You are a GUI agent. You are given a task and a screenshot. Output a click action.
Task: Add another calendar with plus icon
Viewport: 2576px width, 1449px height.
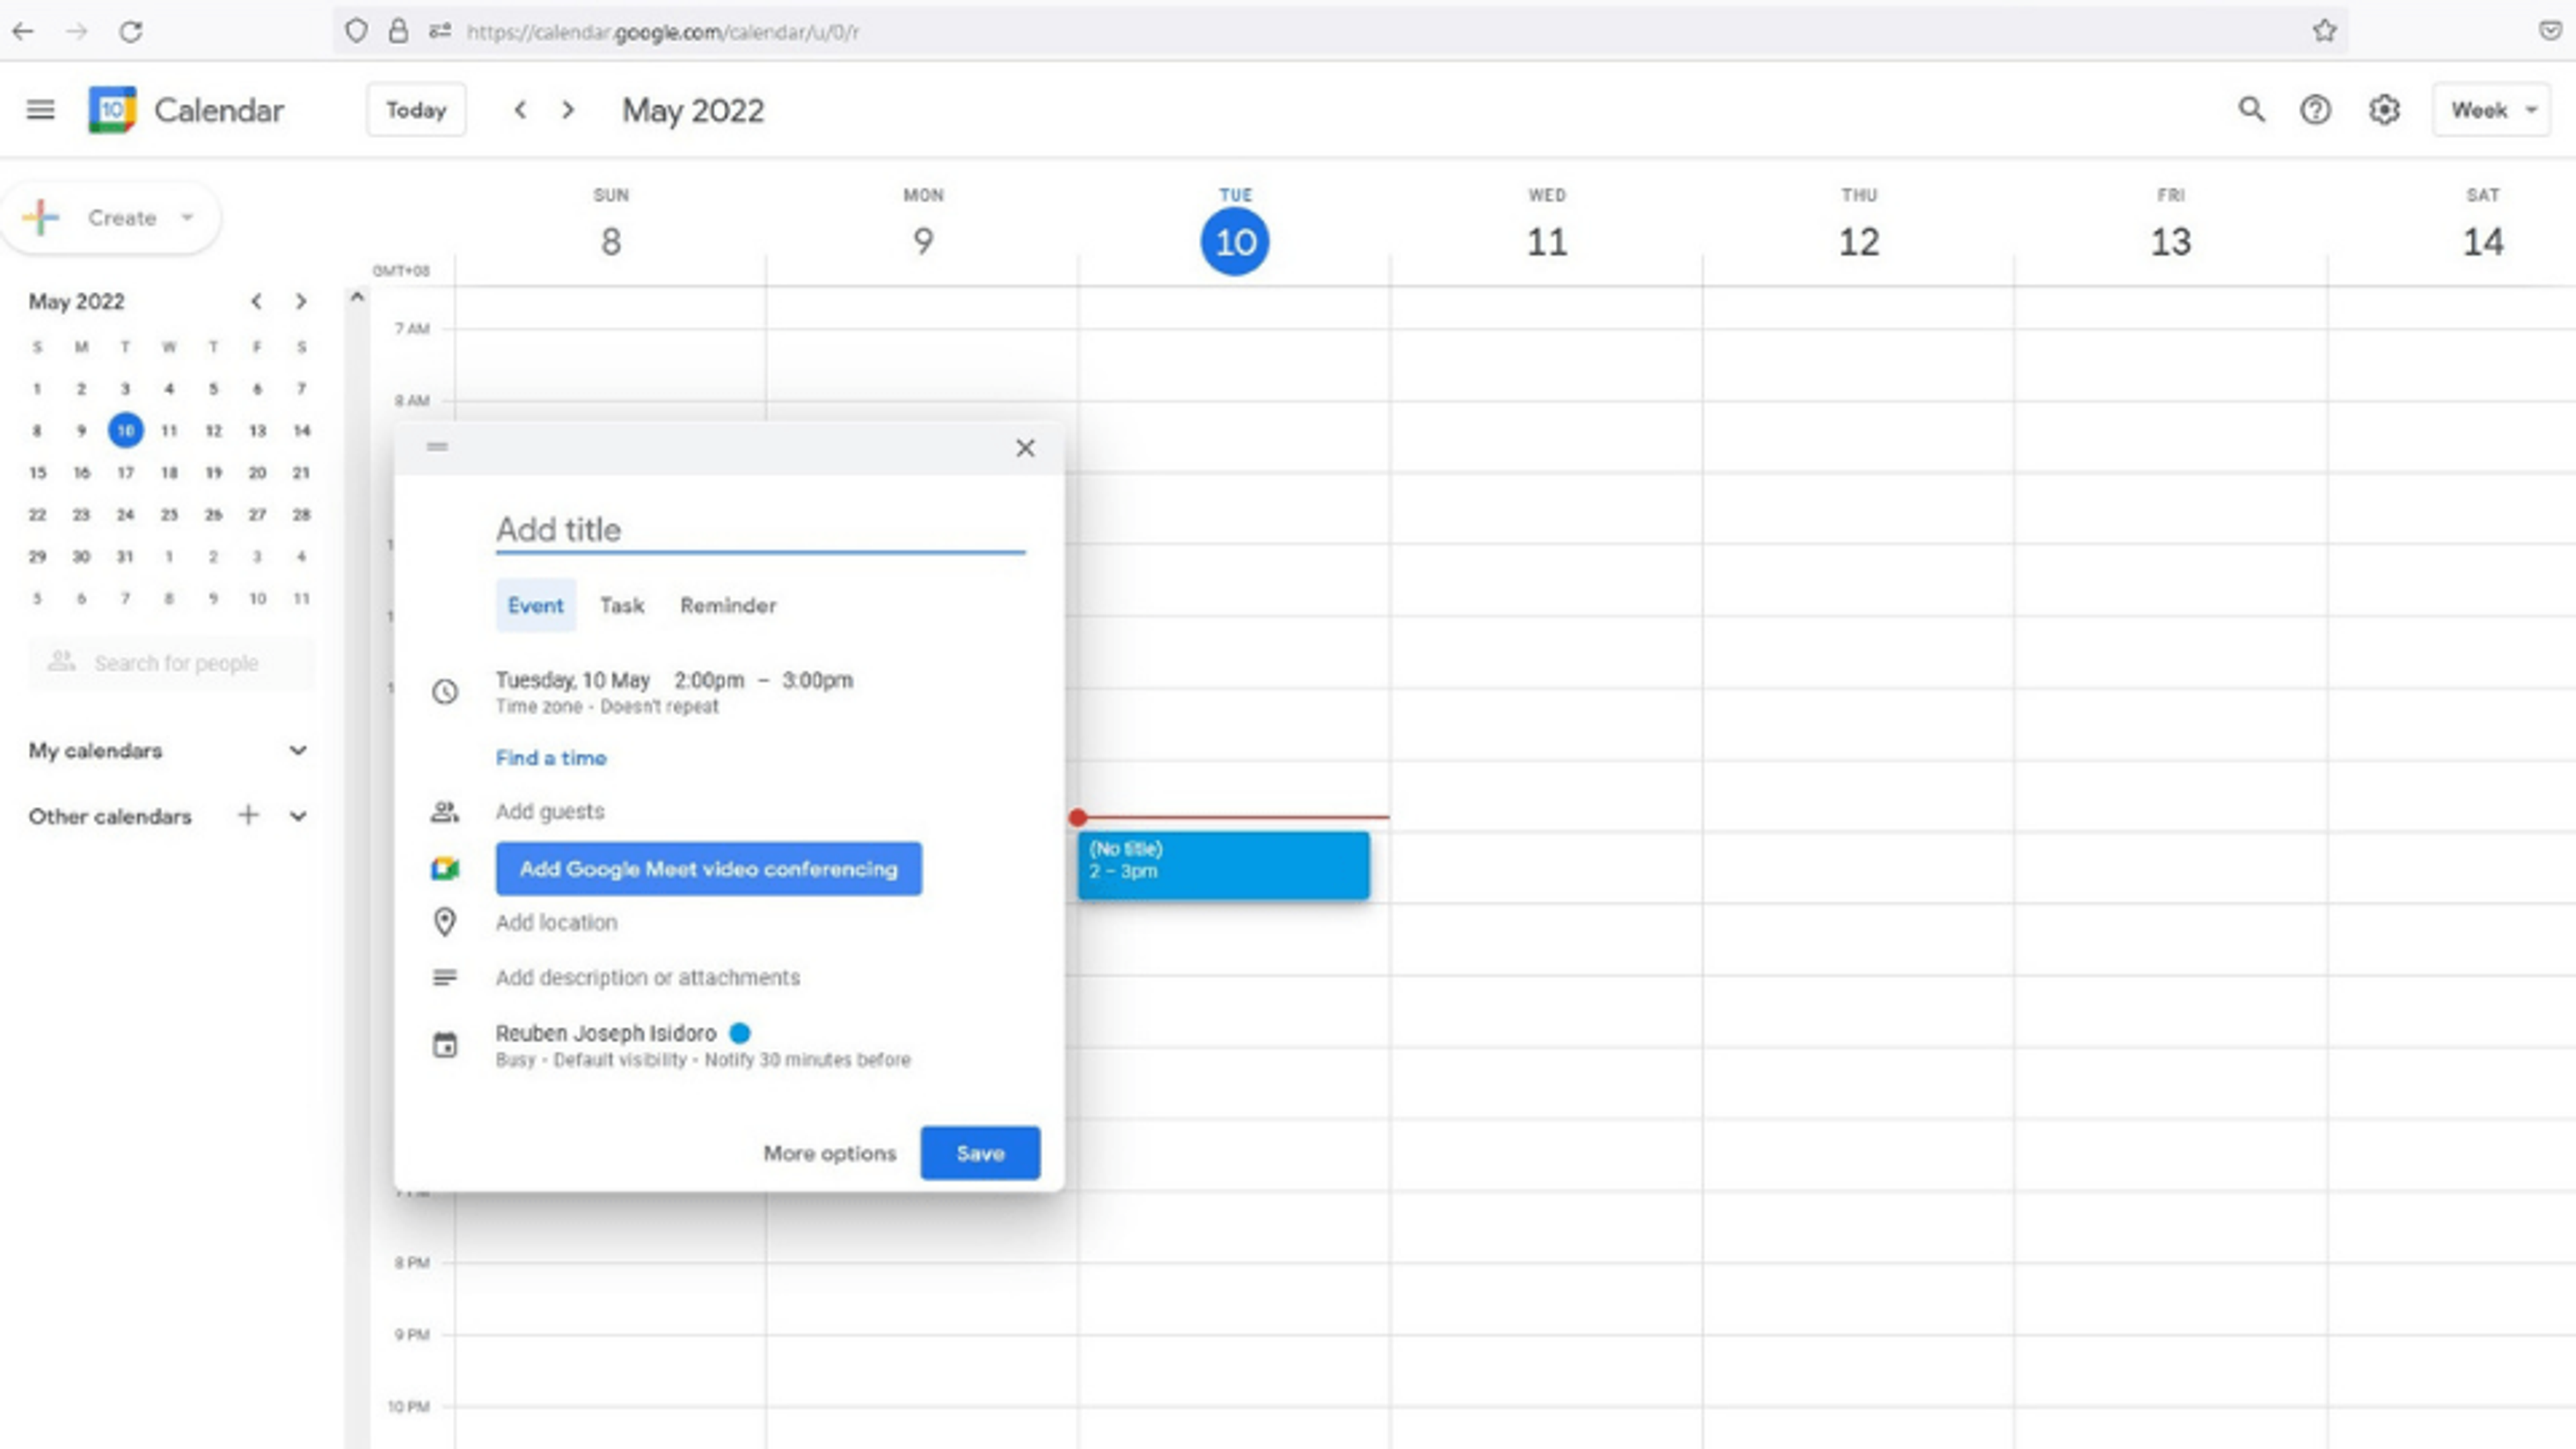click(x=248, y=816)
